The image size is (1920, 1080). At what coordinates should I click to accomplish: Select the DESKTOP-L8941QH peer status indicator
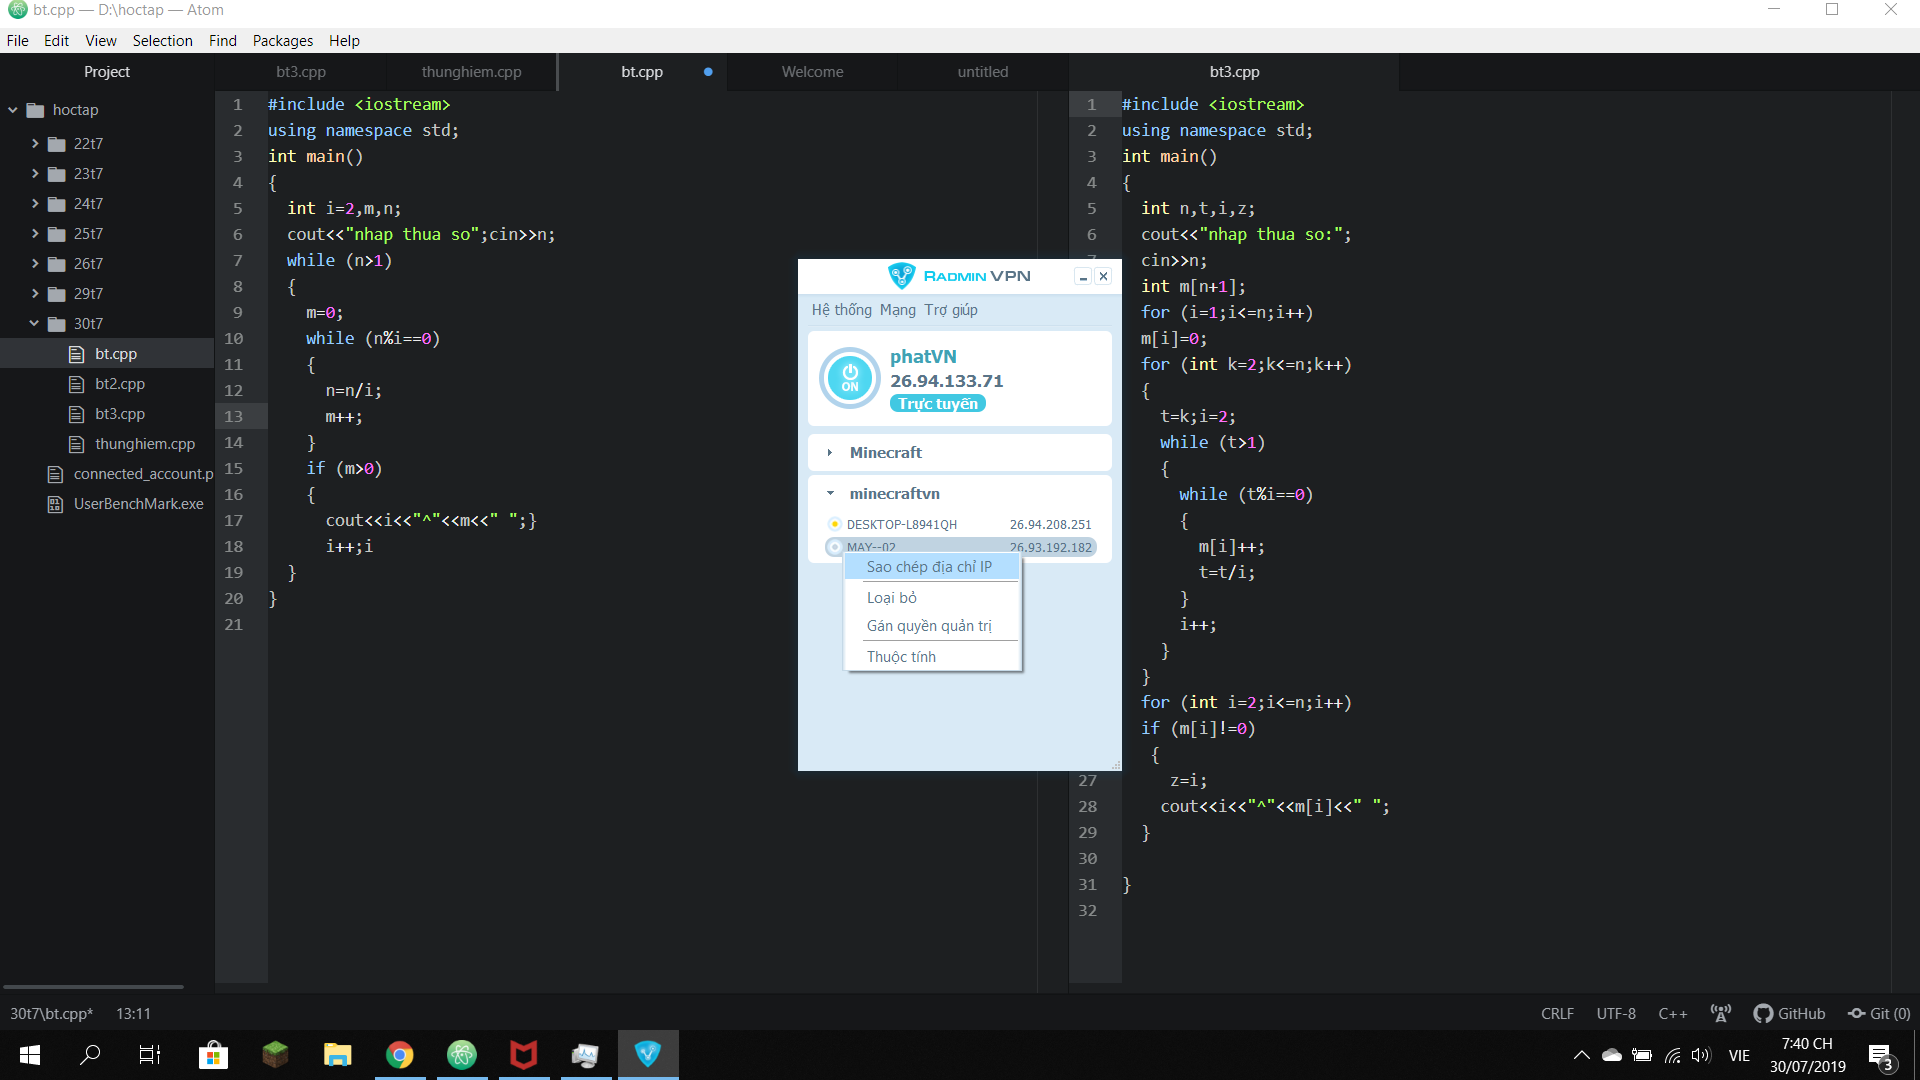coord(834,524)
